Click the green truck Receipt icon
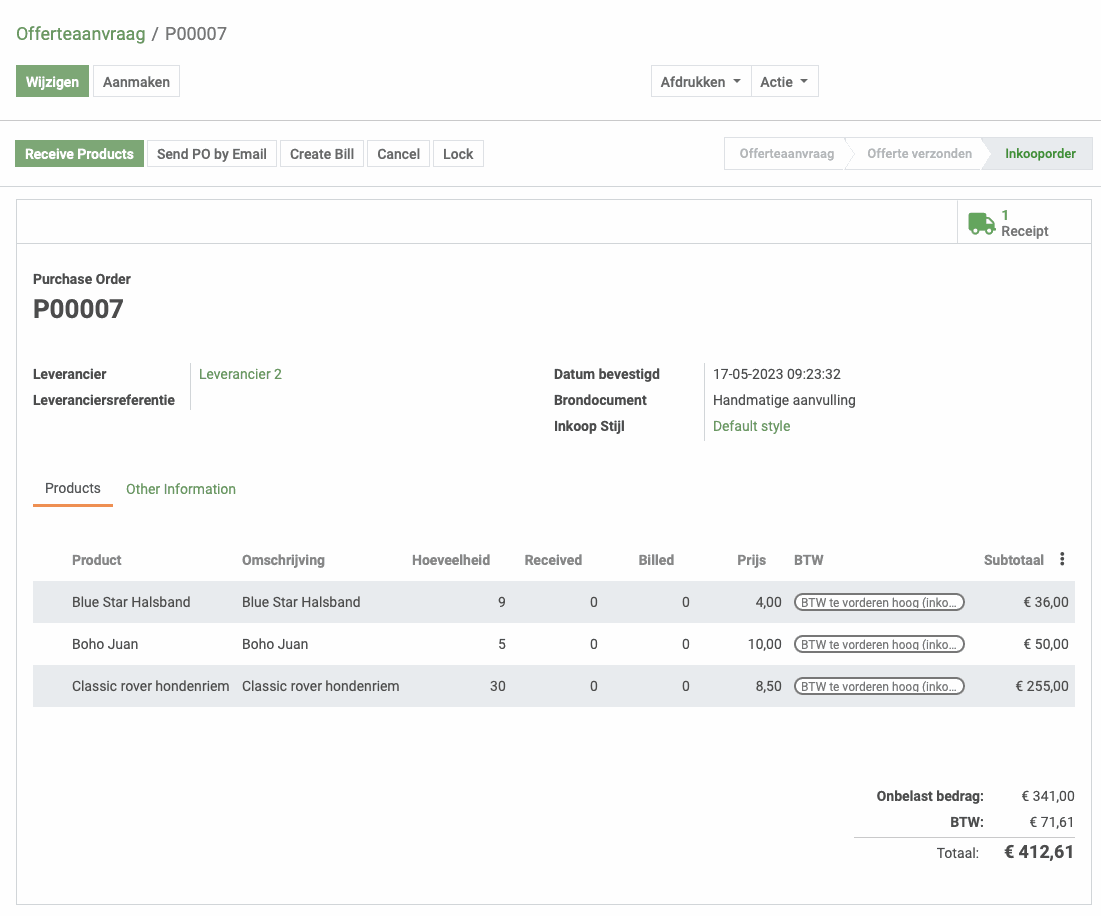 (981, 223)
